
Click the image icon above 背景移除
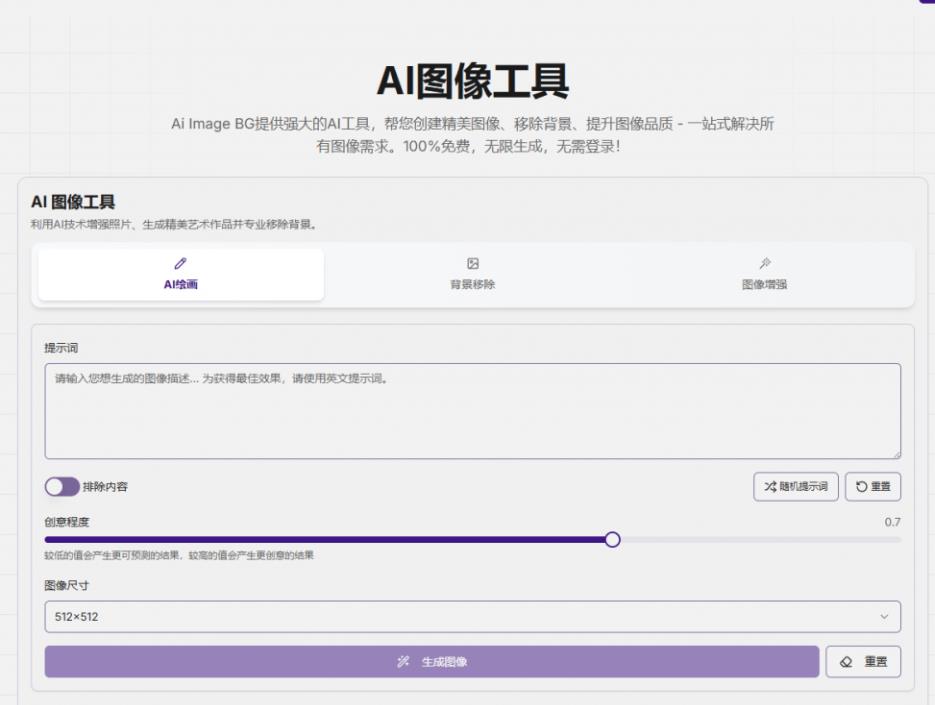473,263
